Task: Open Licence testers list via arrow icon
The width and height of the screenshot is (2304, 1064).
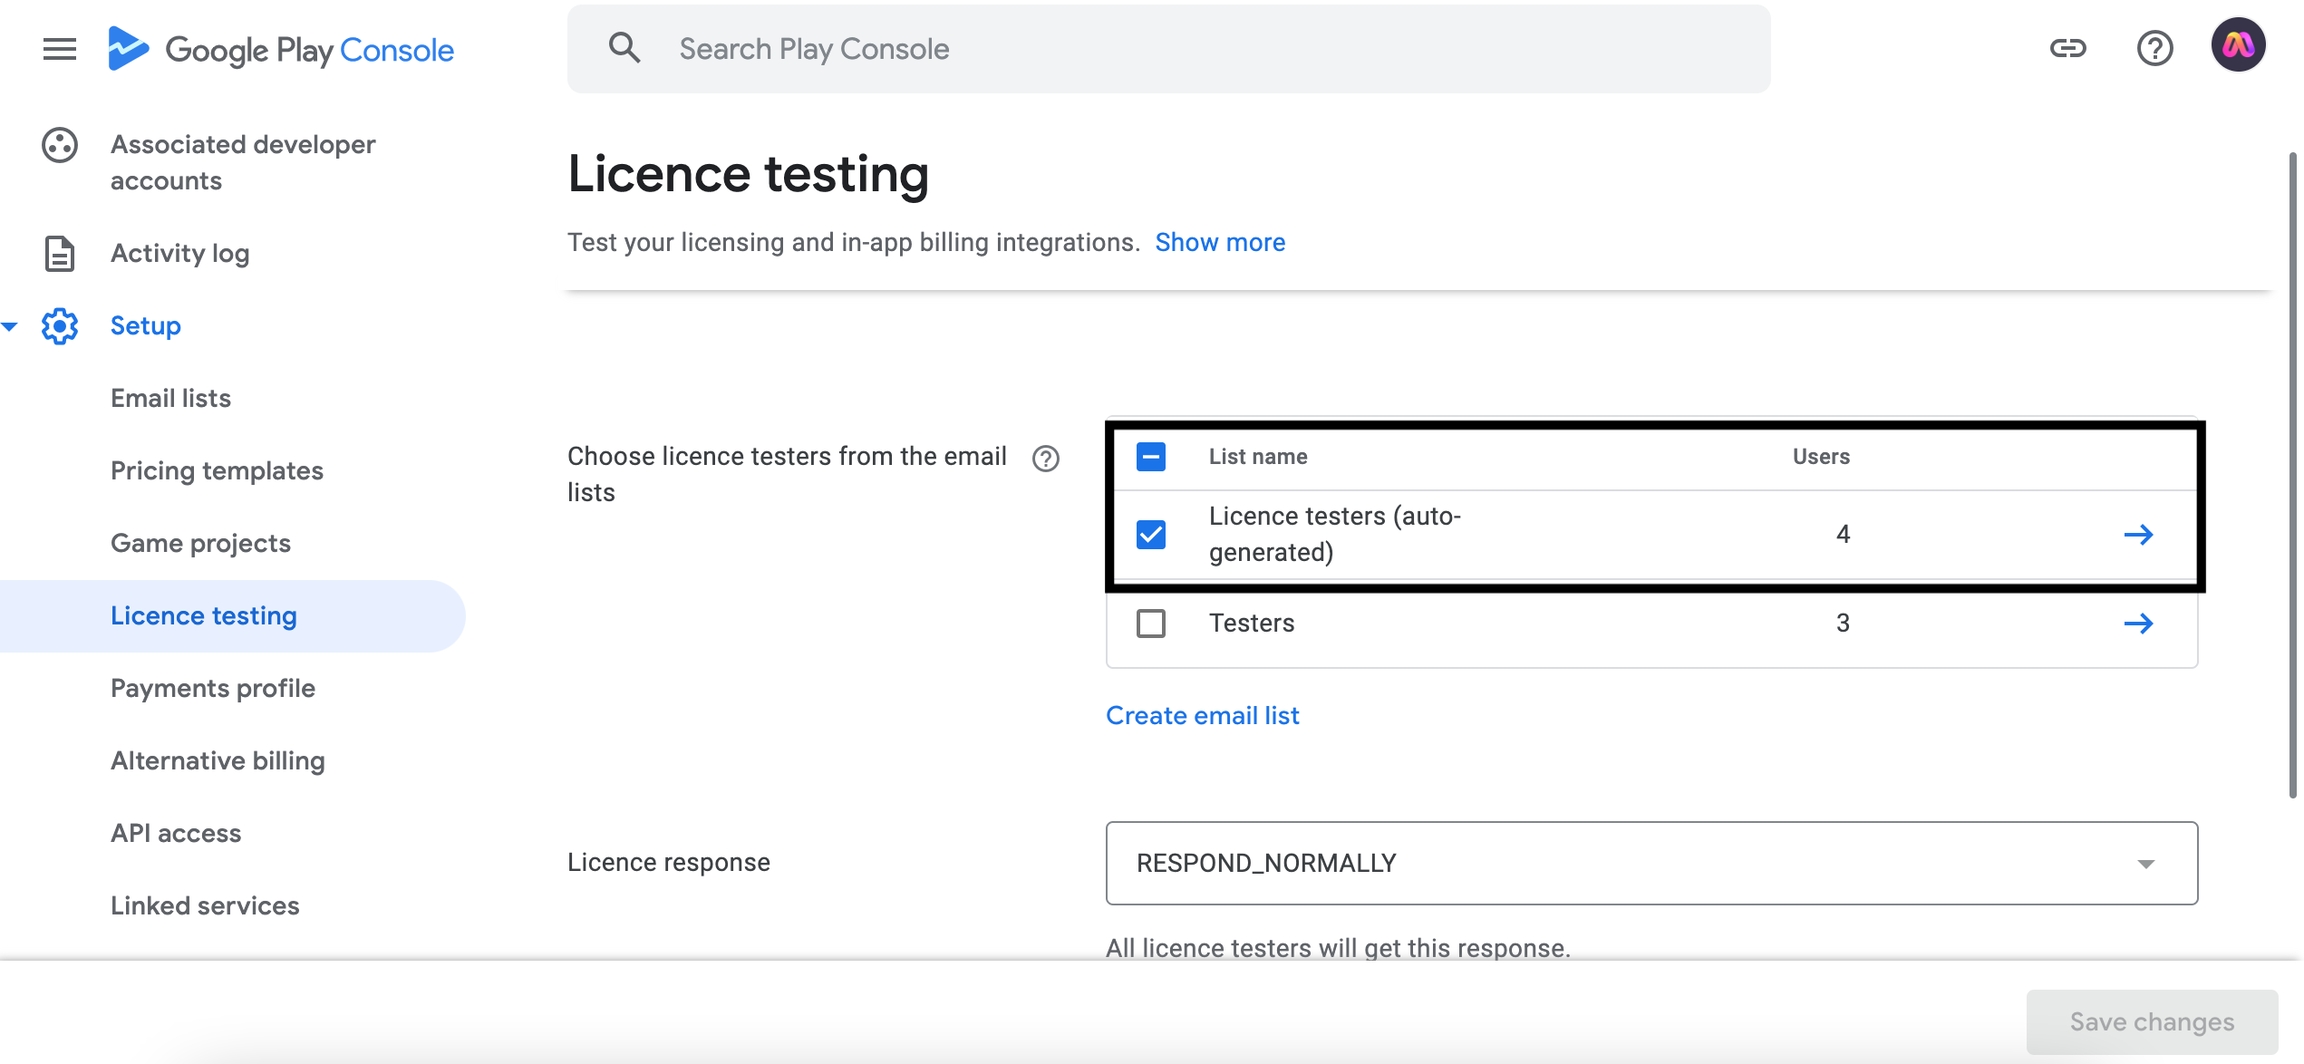Action: (x=2138, y=535)
